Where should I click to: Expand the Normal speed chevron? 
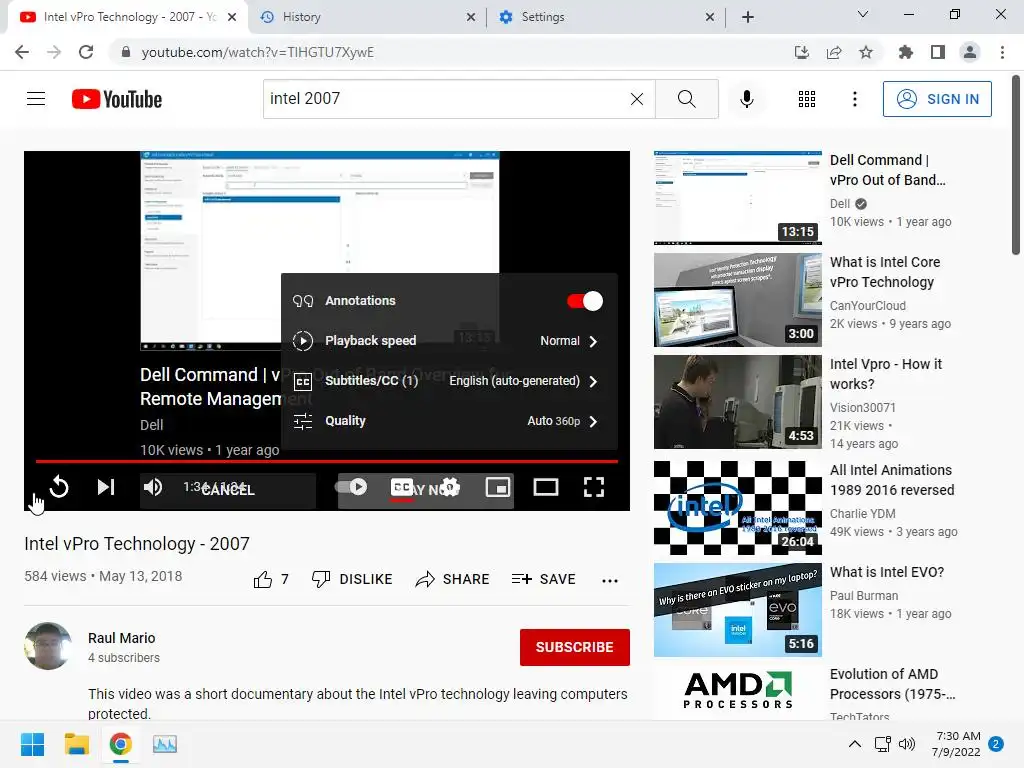(593, 341)
